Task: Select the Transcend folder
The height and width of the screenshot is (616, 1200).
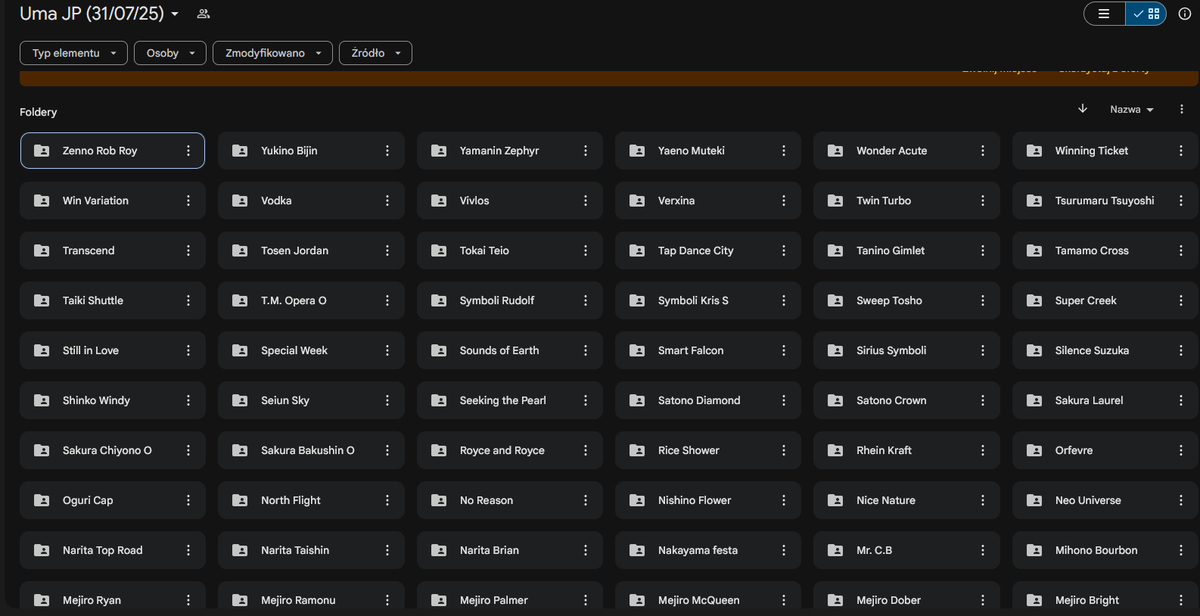Action: tap(113, 251)
